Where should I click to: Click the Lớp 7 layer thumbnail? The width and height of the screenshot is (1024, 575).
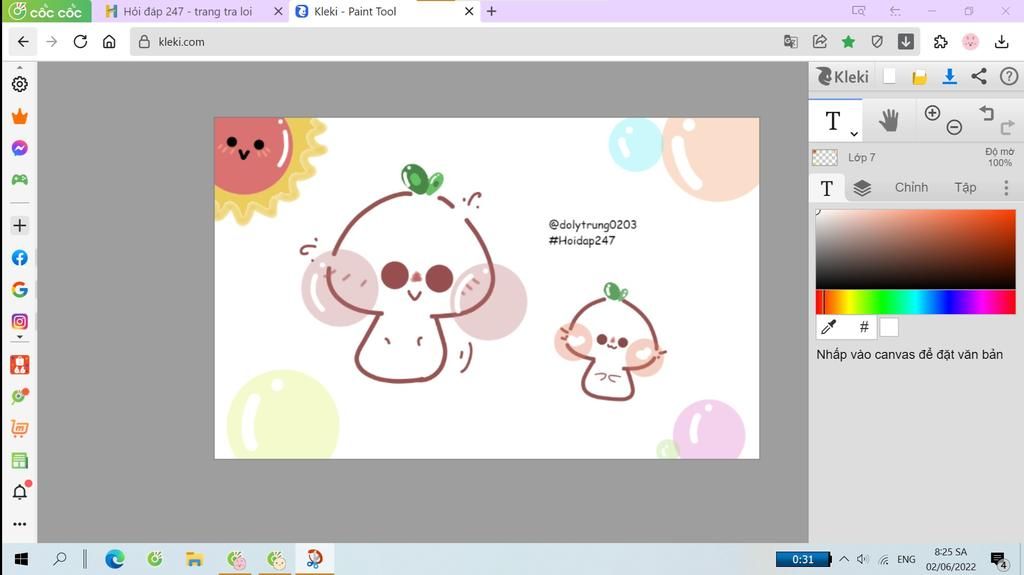click(x=825, y=157)
